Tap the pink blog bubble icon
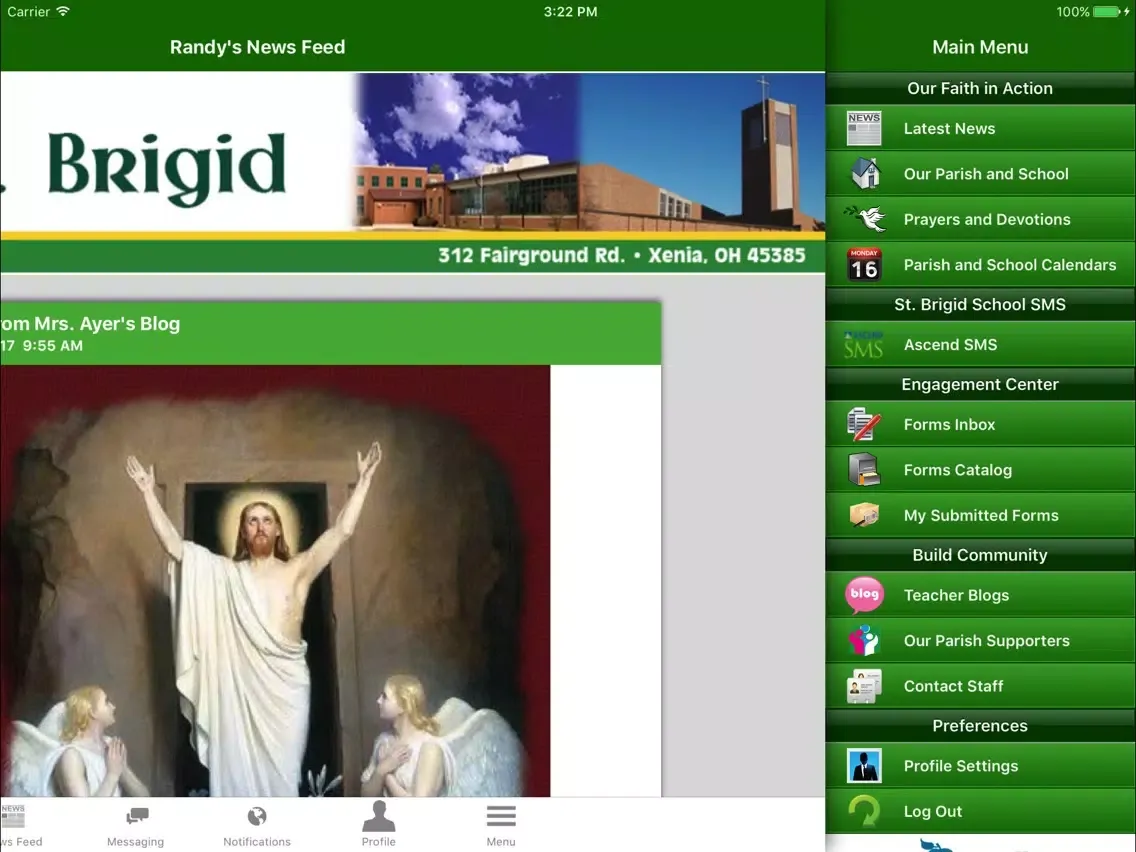The image size is (1136, 852). [864, 595]
